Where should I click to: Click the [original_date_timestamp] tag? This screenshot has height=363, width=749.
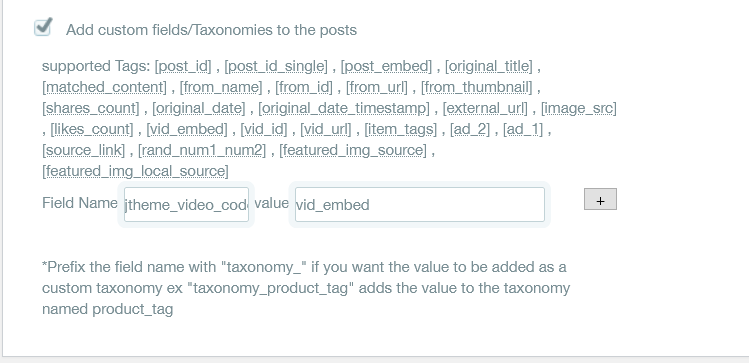[344, 108]
